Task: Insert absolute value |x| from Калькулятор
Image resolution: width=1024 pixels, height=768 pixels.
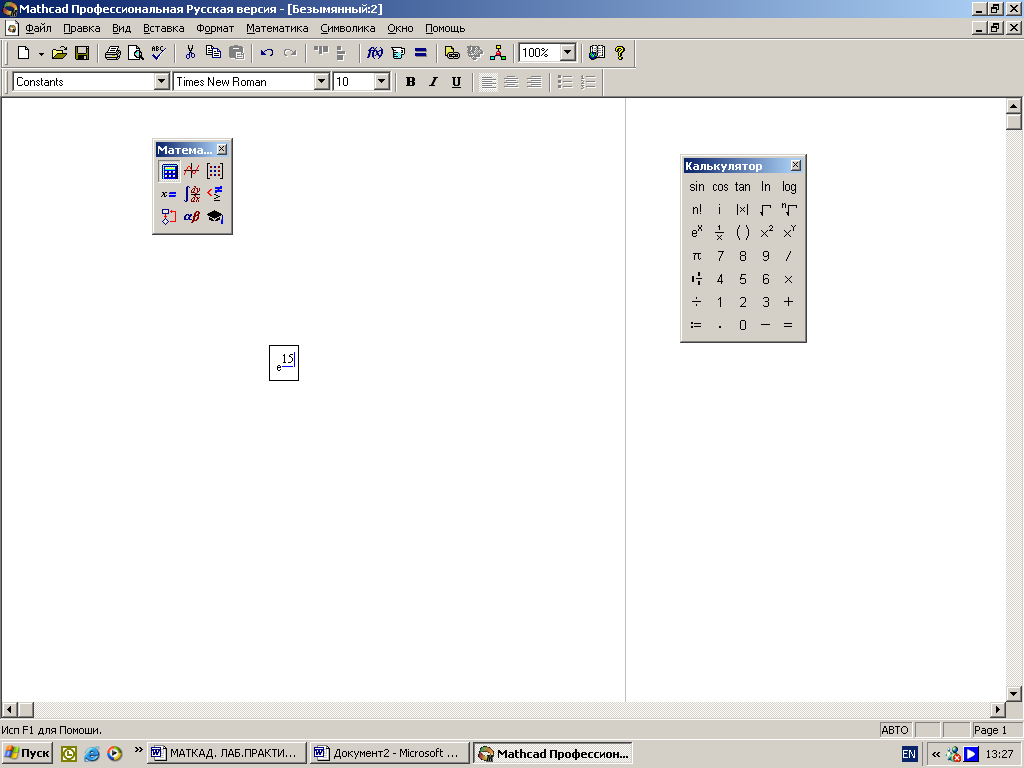Action: click(x=743, y=210)
